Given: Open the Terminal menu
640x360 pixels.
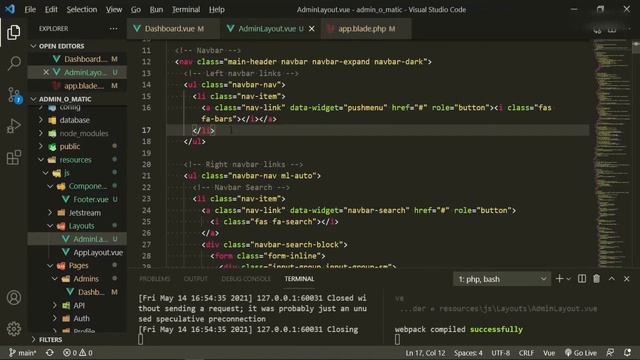Looking at the screenshot, I should click(186, 9).
